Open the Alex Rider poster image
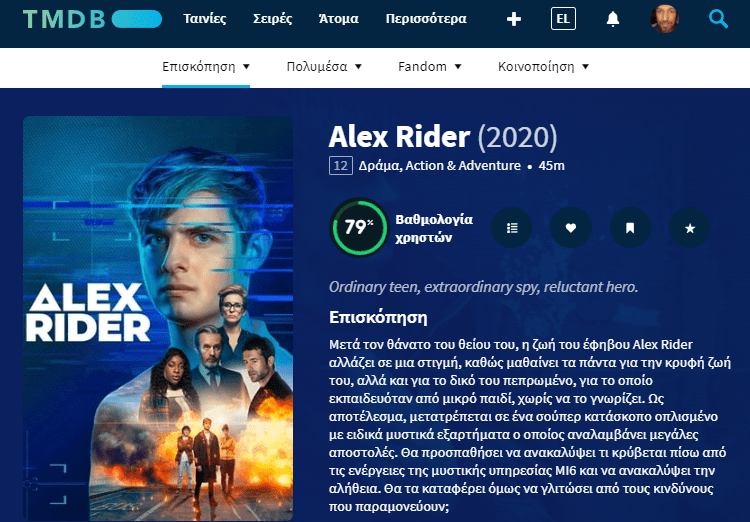Viewport: 750px width, 522px height. tap(158, 319)
